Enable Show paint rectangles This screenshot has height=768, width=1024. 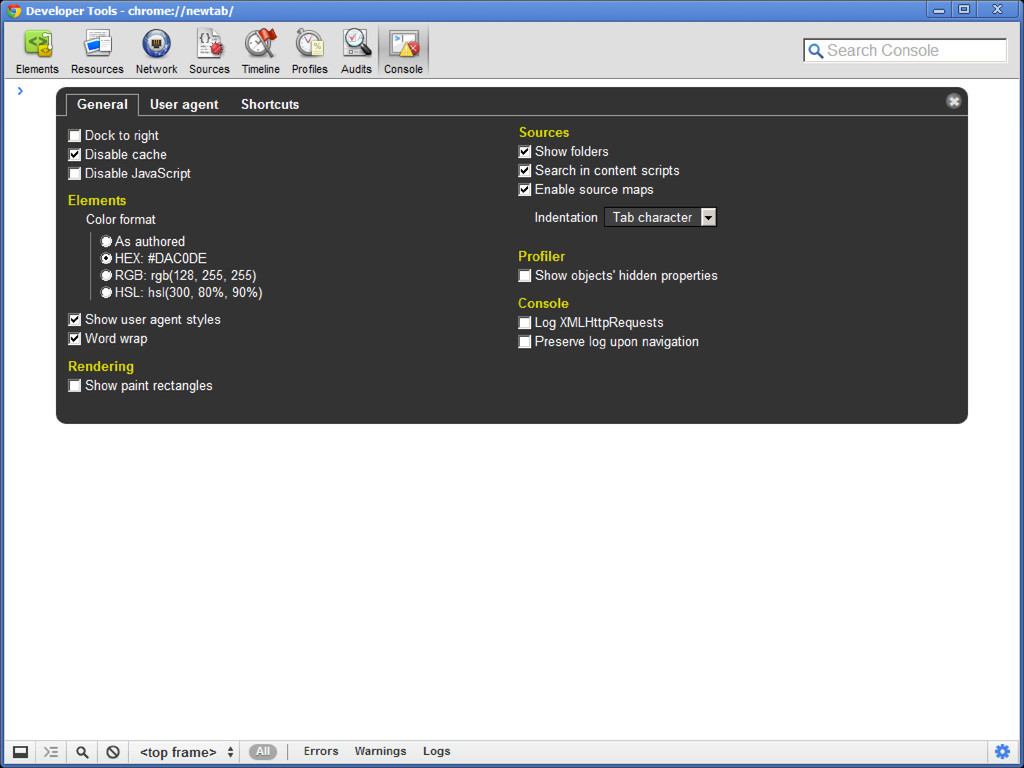[x=74, y=386]
